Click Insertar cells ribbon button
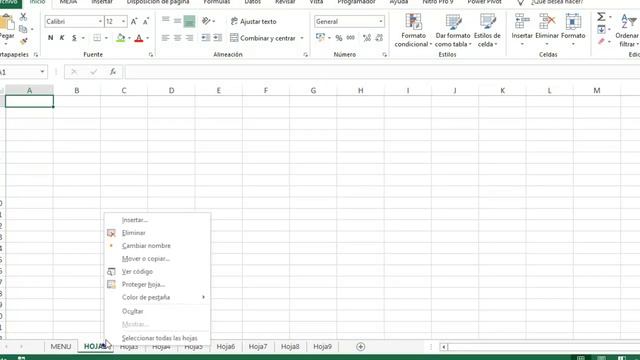Viewport: 640px width, 360px height. coord(522,30)
